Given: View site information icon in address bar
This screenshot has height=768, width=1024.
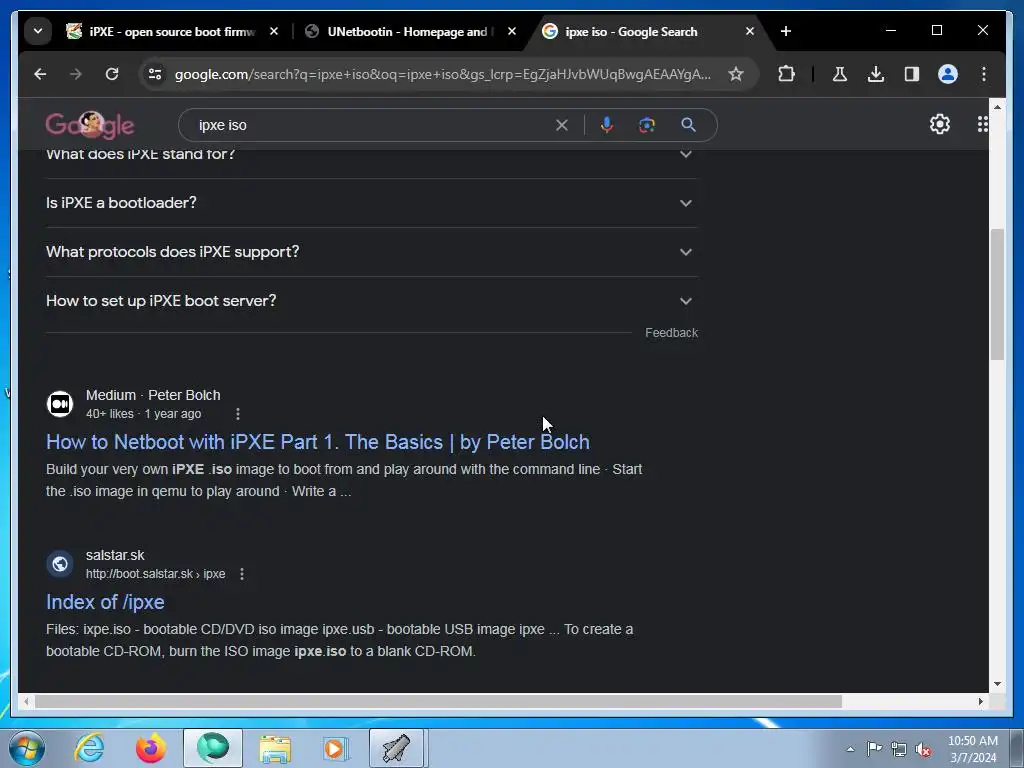Looking at the screenshot, I should pyautogui.click(x=155, y=74).
